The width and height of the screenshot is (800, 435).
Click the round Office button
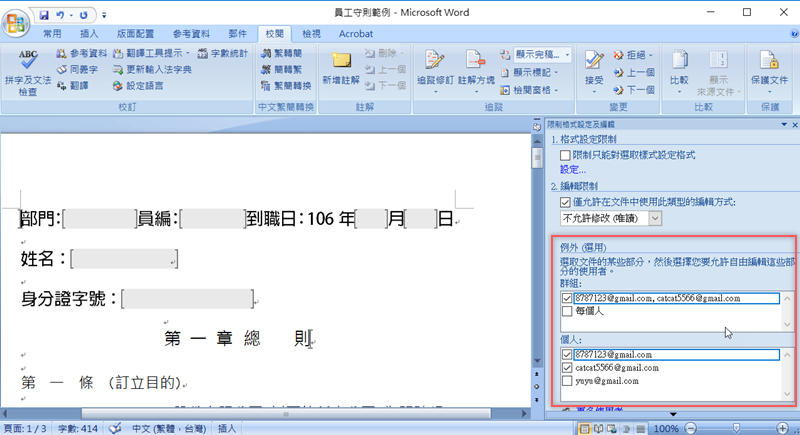pyautogui.click(x=17, y=20)
